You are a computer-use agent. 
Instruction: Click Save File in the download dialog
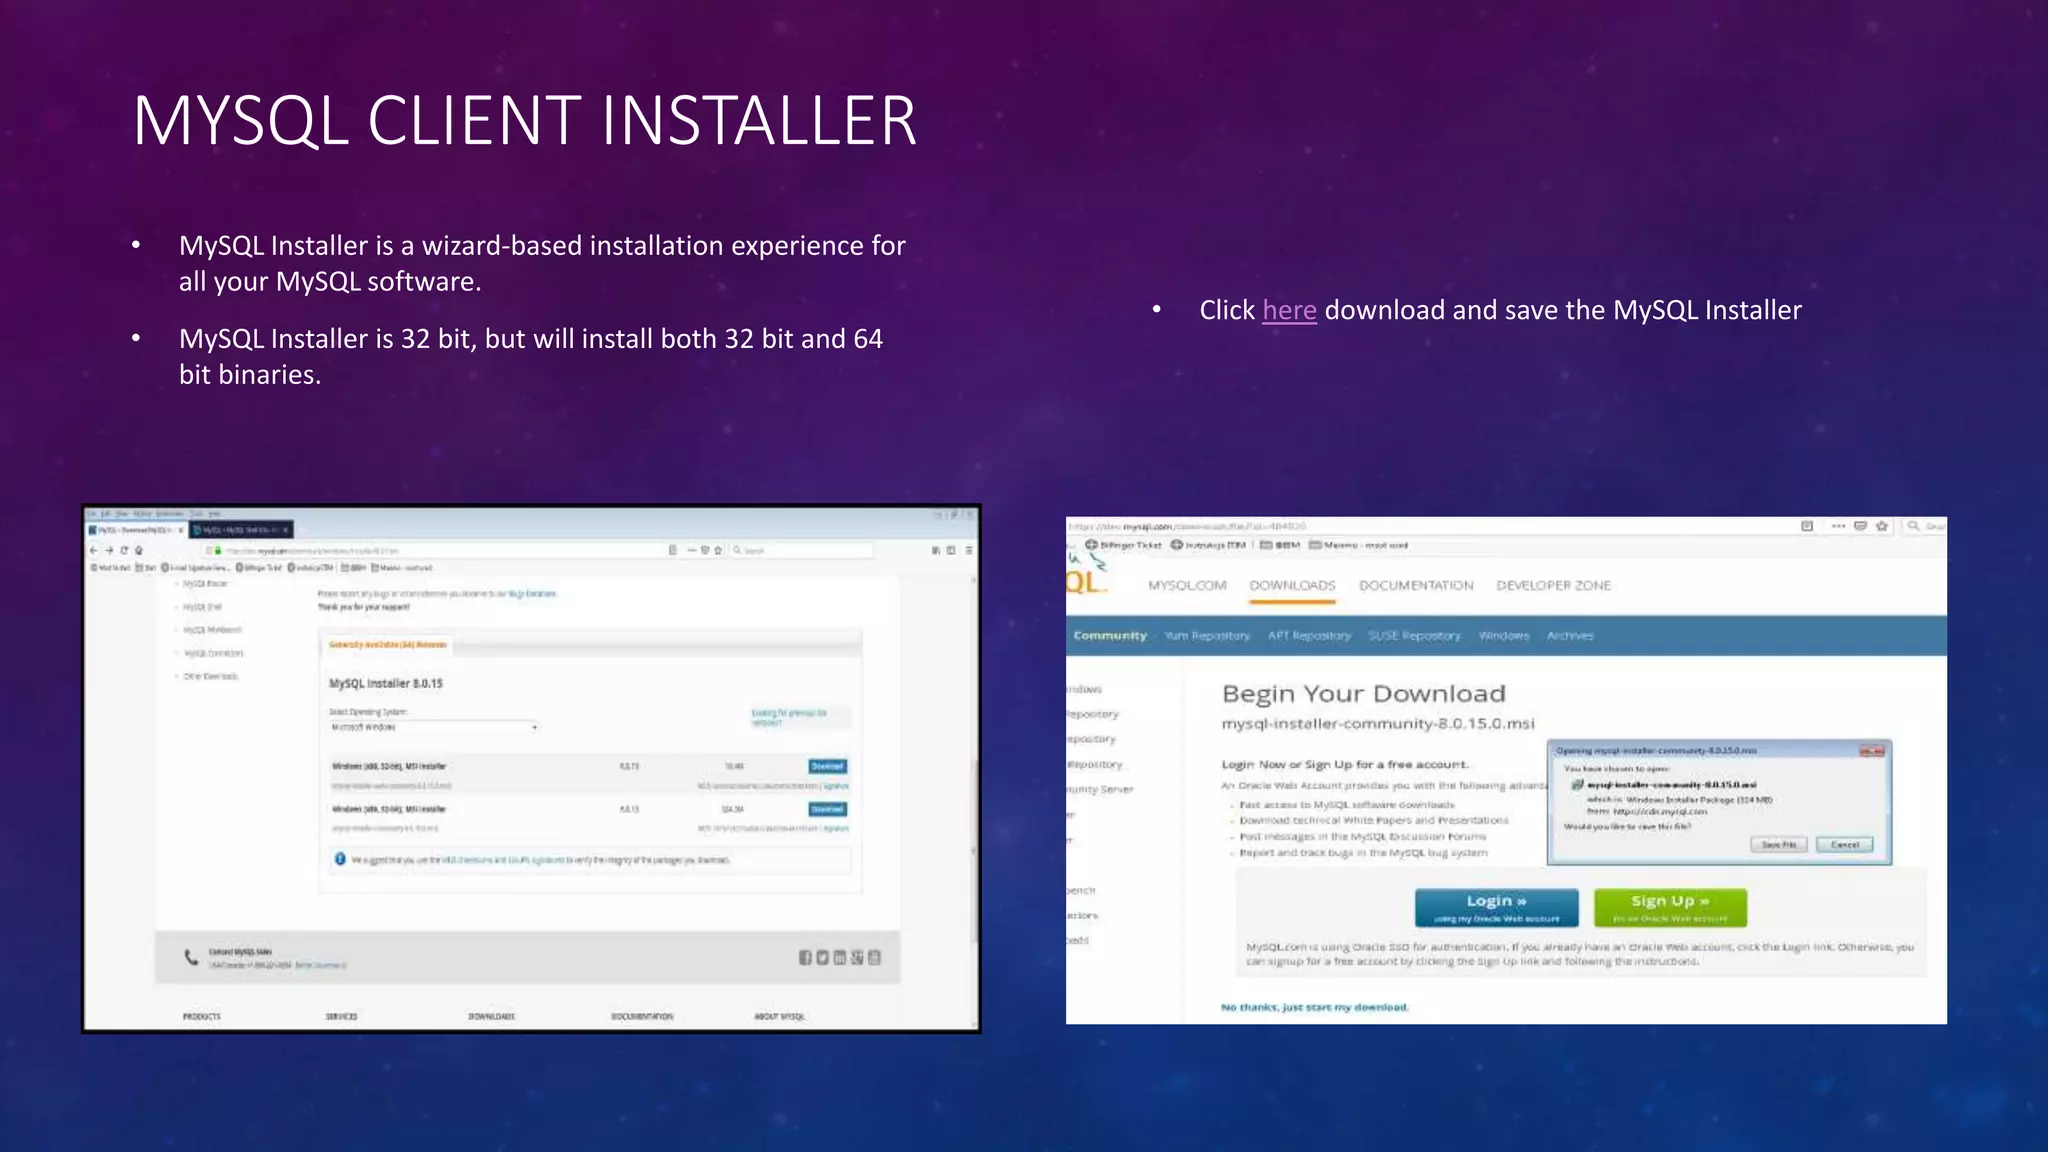pos(1778,845)
